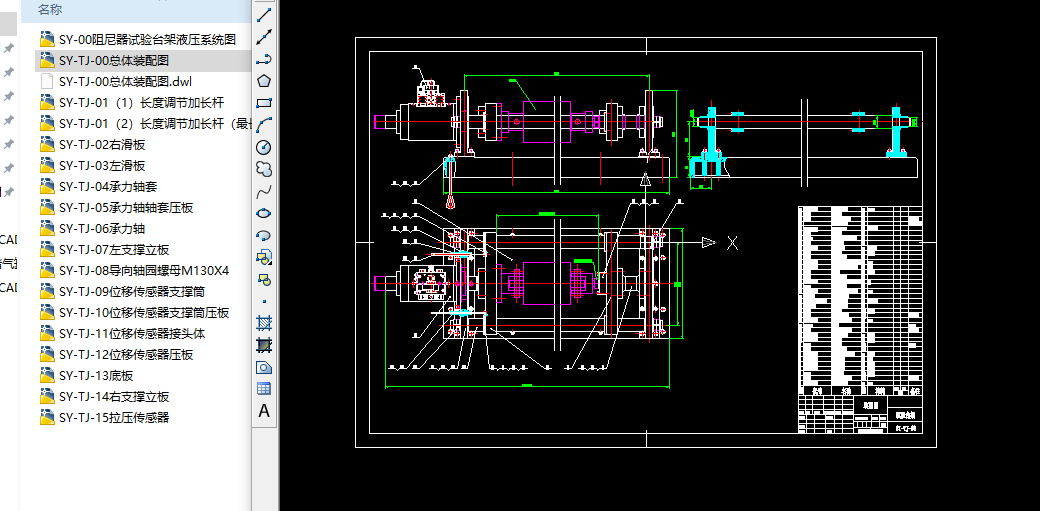Select file SY-TJ-04承力轴套
The image size is (1040, 511).
[x=99, y=187]
